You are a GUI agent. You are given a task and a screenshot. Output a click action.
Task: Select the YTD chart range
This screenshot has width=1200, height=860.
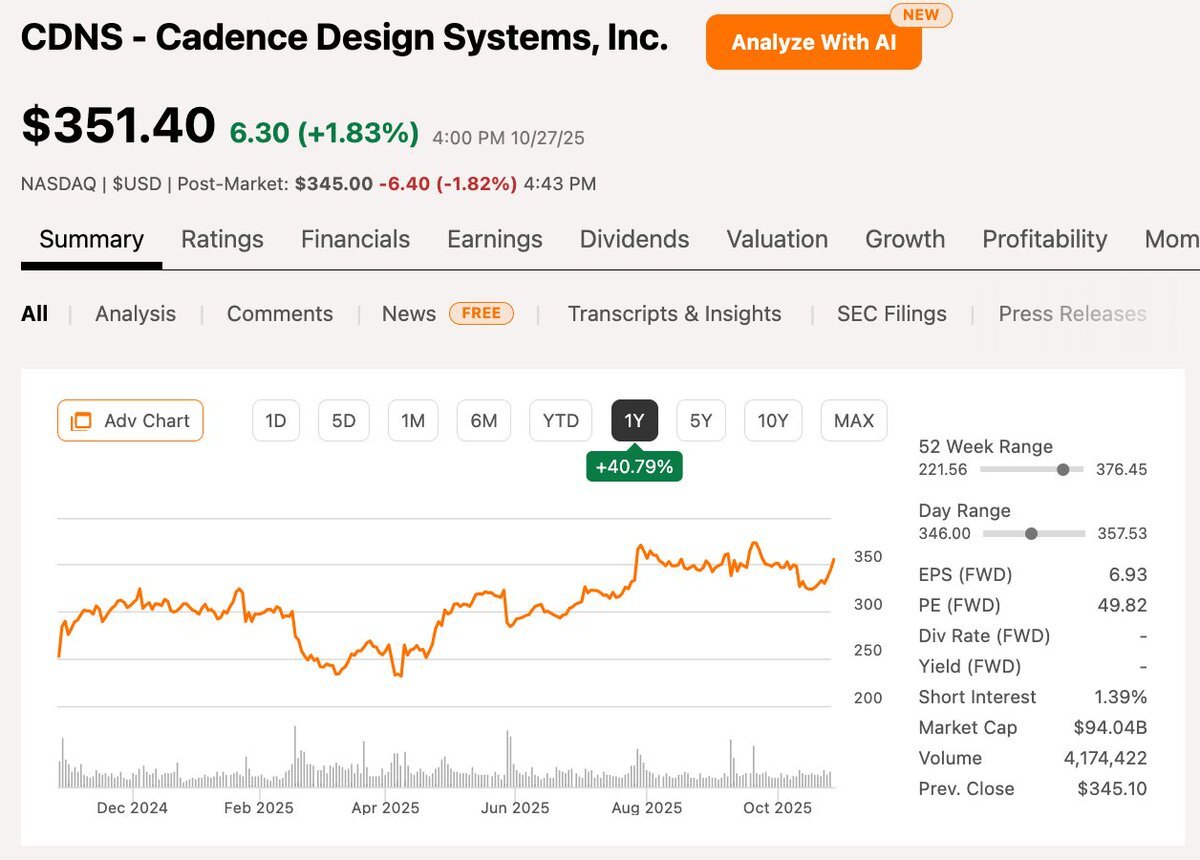560,421
